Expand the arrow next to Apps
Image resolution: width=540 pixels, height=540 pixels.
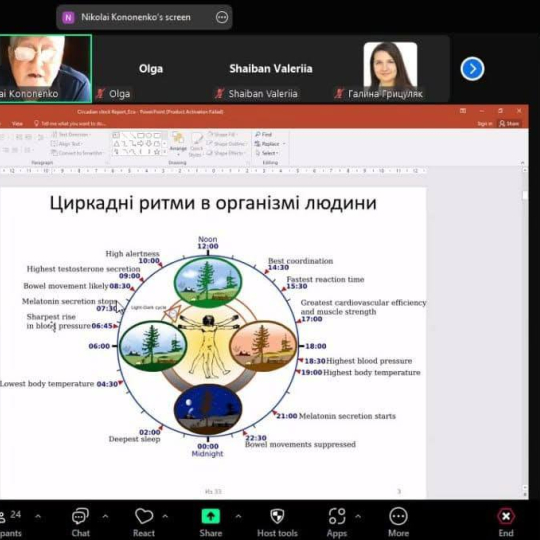358,516
